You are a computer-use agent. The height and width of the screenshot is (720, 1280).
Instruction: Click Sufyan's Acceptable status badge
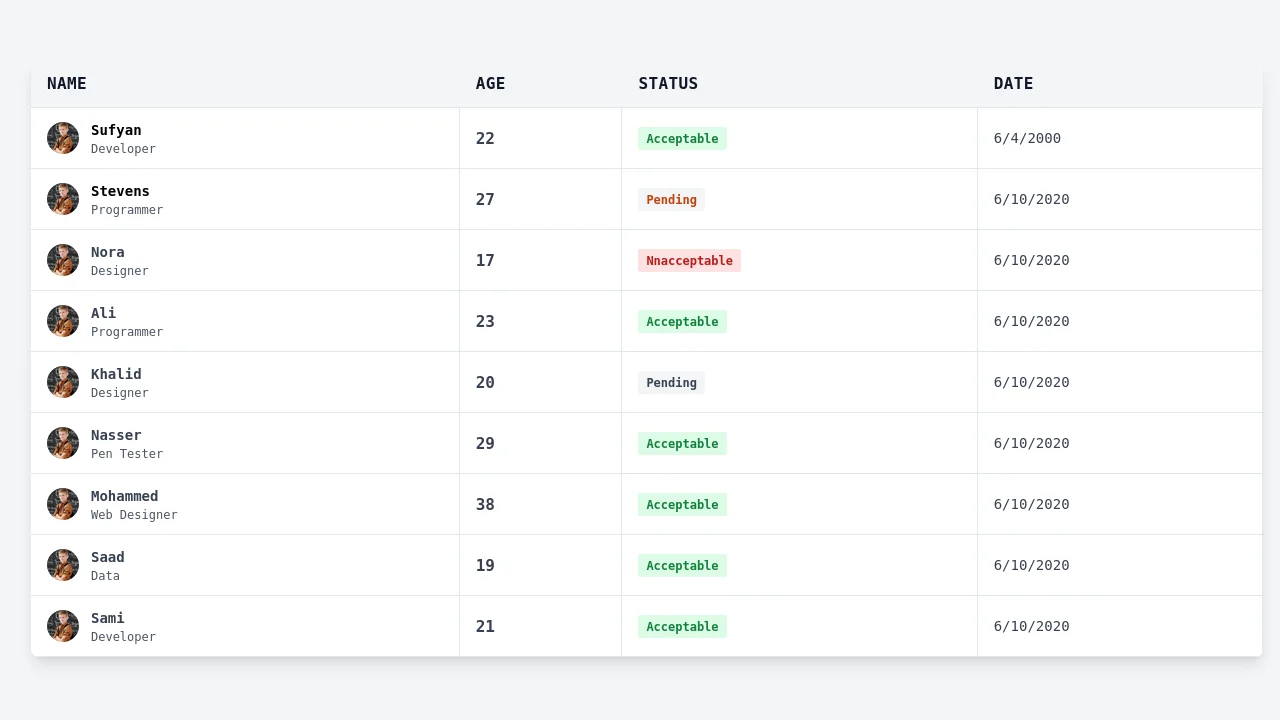tap(682, 138)
